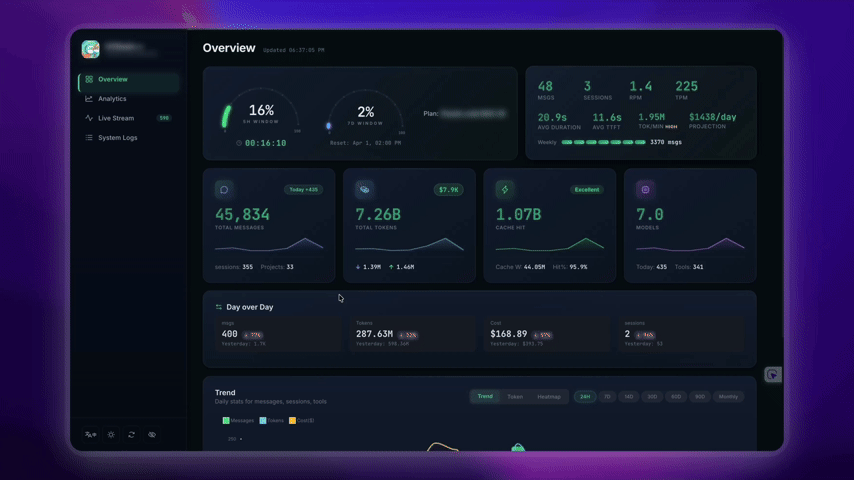Open the language switcher icon

click(90, 435)
